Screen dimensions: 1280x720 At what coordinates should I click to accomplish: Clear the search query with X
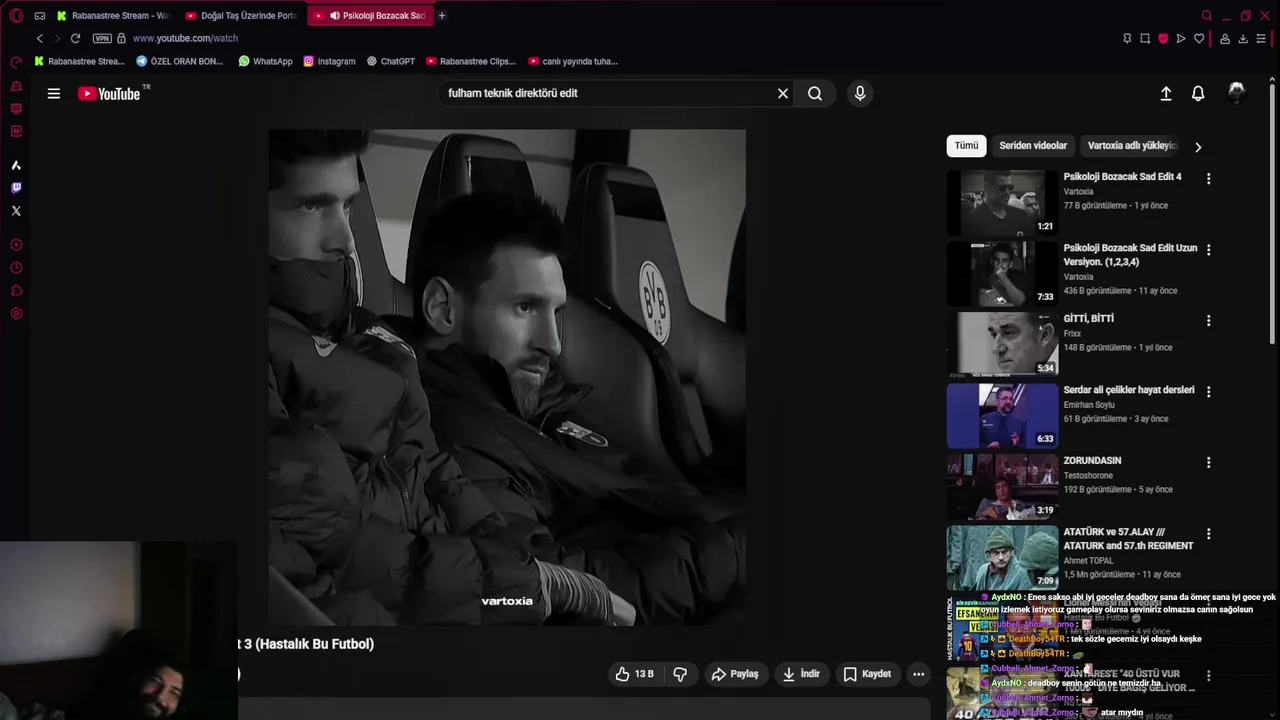click(x=783, y=93)
